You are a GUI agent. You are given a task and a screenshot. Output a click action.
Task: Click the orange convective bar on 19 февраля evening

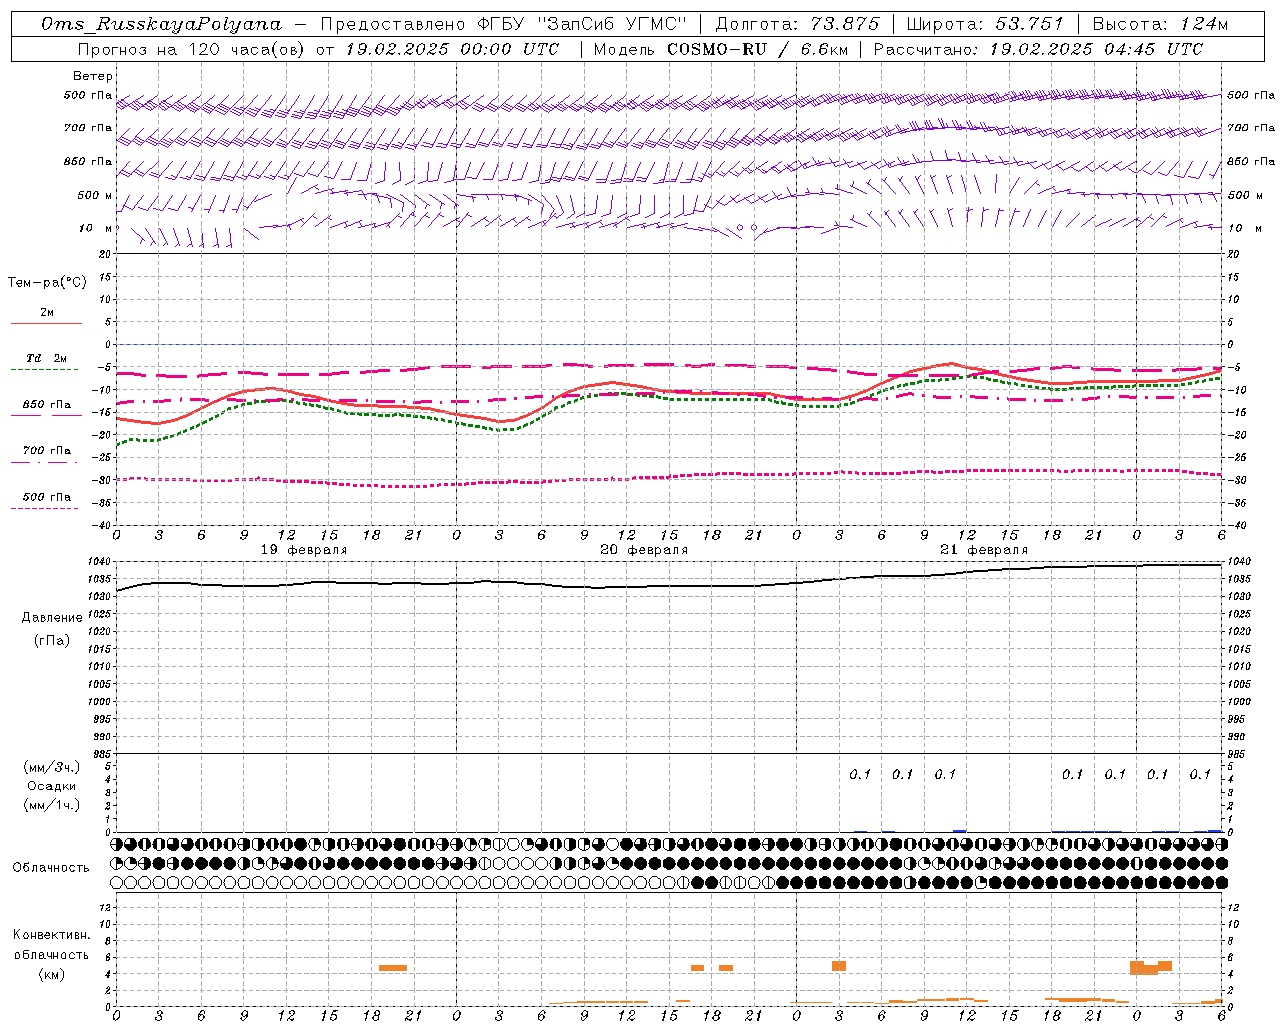[x=393, y=968]
